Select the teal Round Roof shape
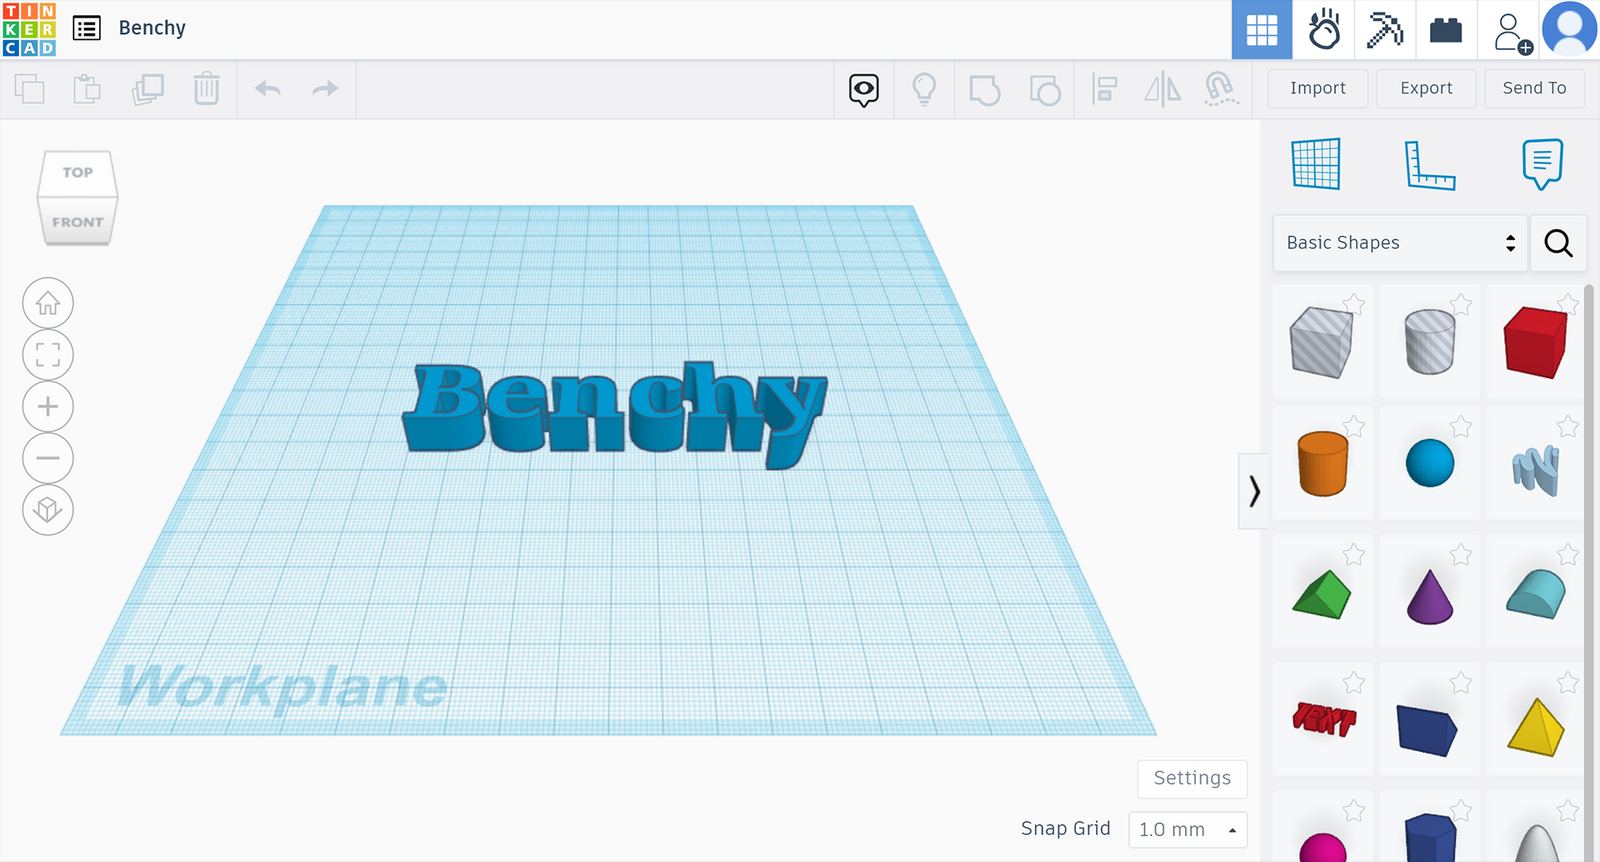This screenshot has height=862, width=1600. (1535, 594)
